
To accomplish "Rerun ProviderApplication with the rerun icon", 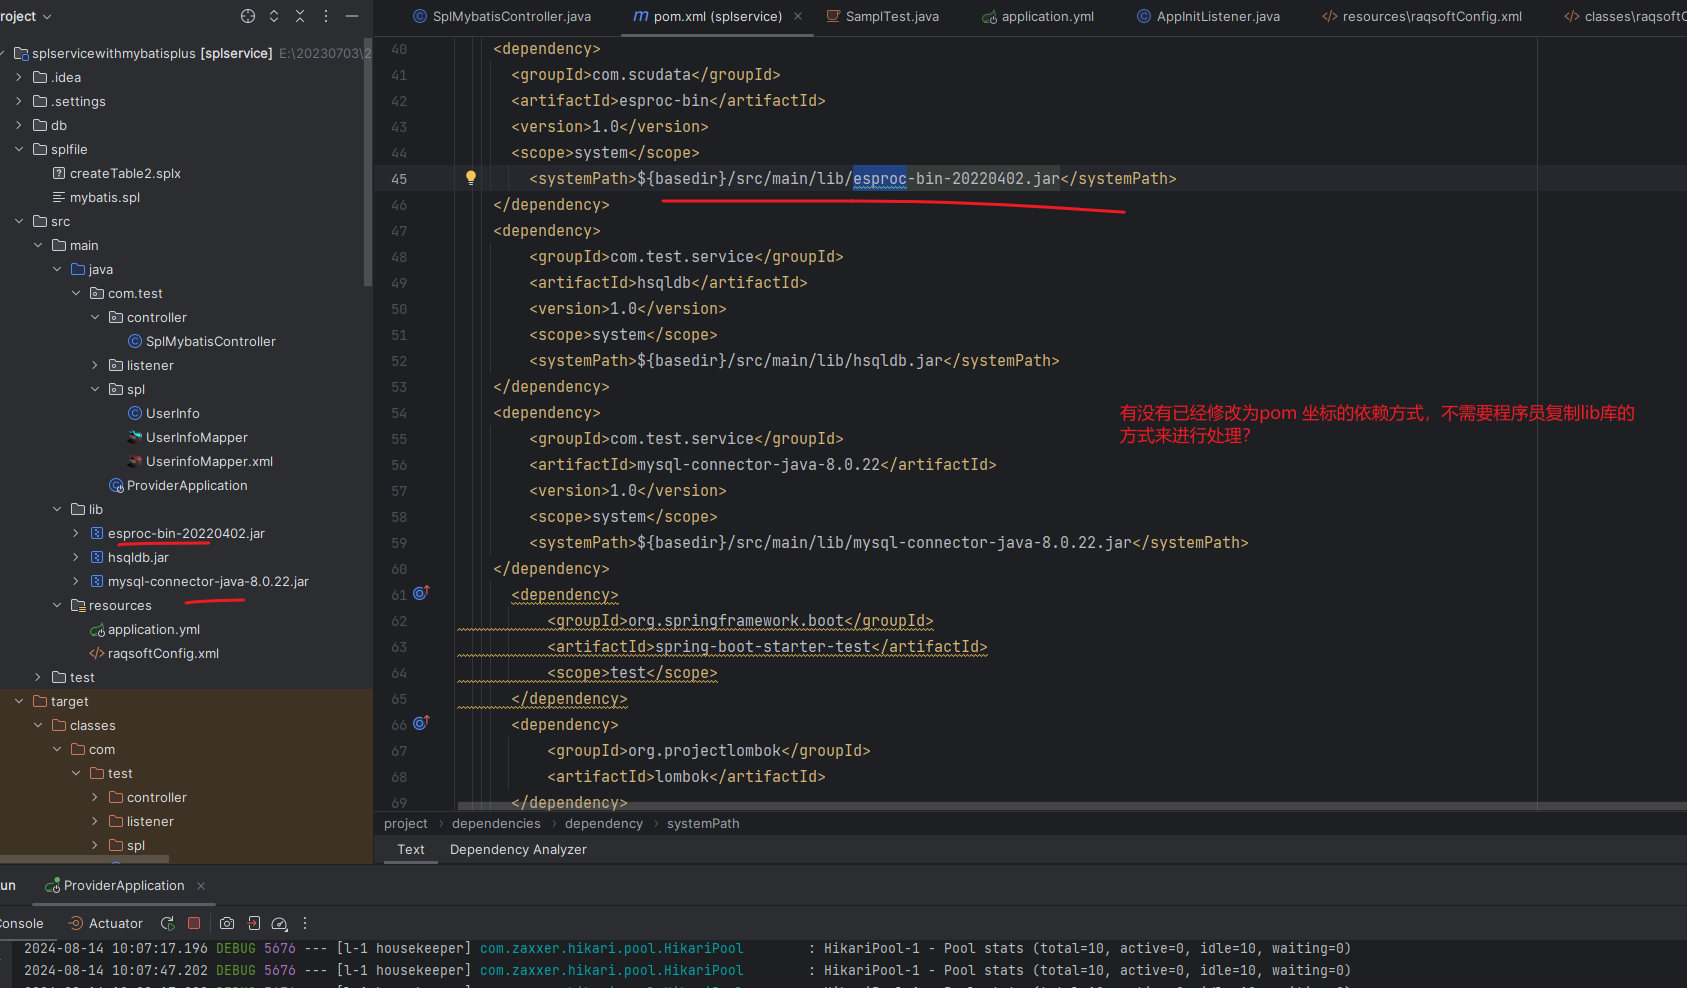I will pos(168,923).
